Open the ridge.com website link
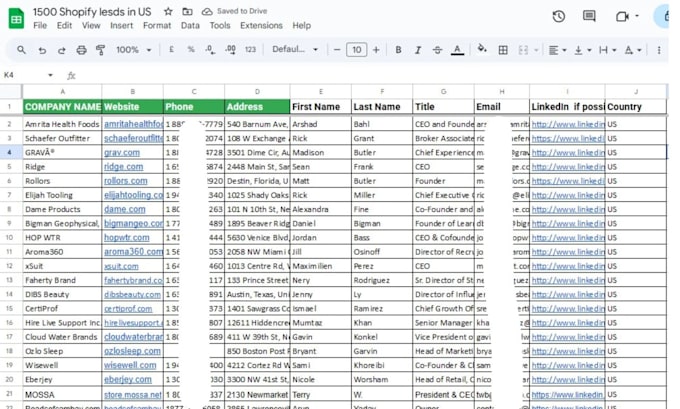The width and height of the screenshot is (680, 409). 124,167
